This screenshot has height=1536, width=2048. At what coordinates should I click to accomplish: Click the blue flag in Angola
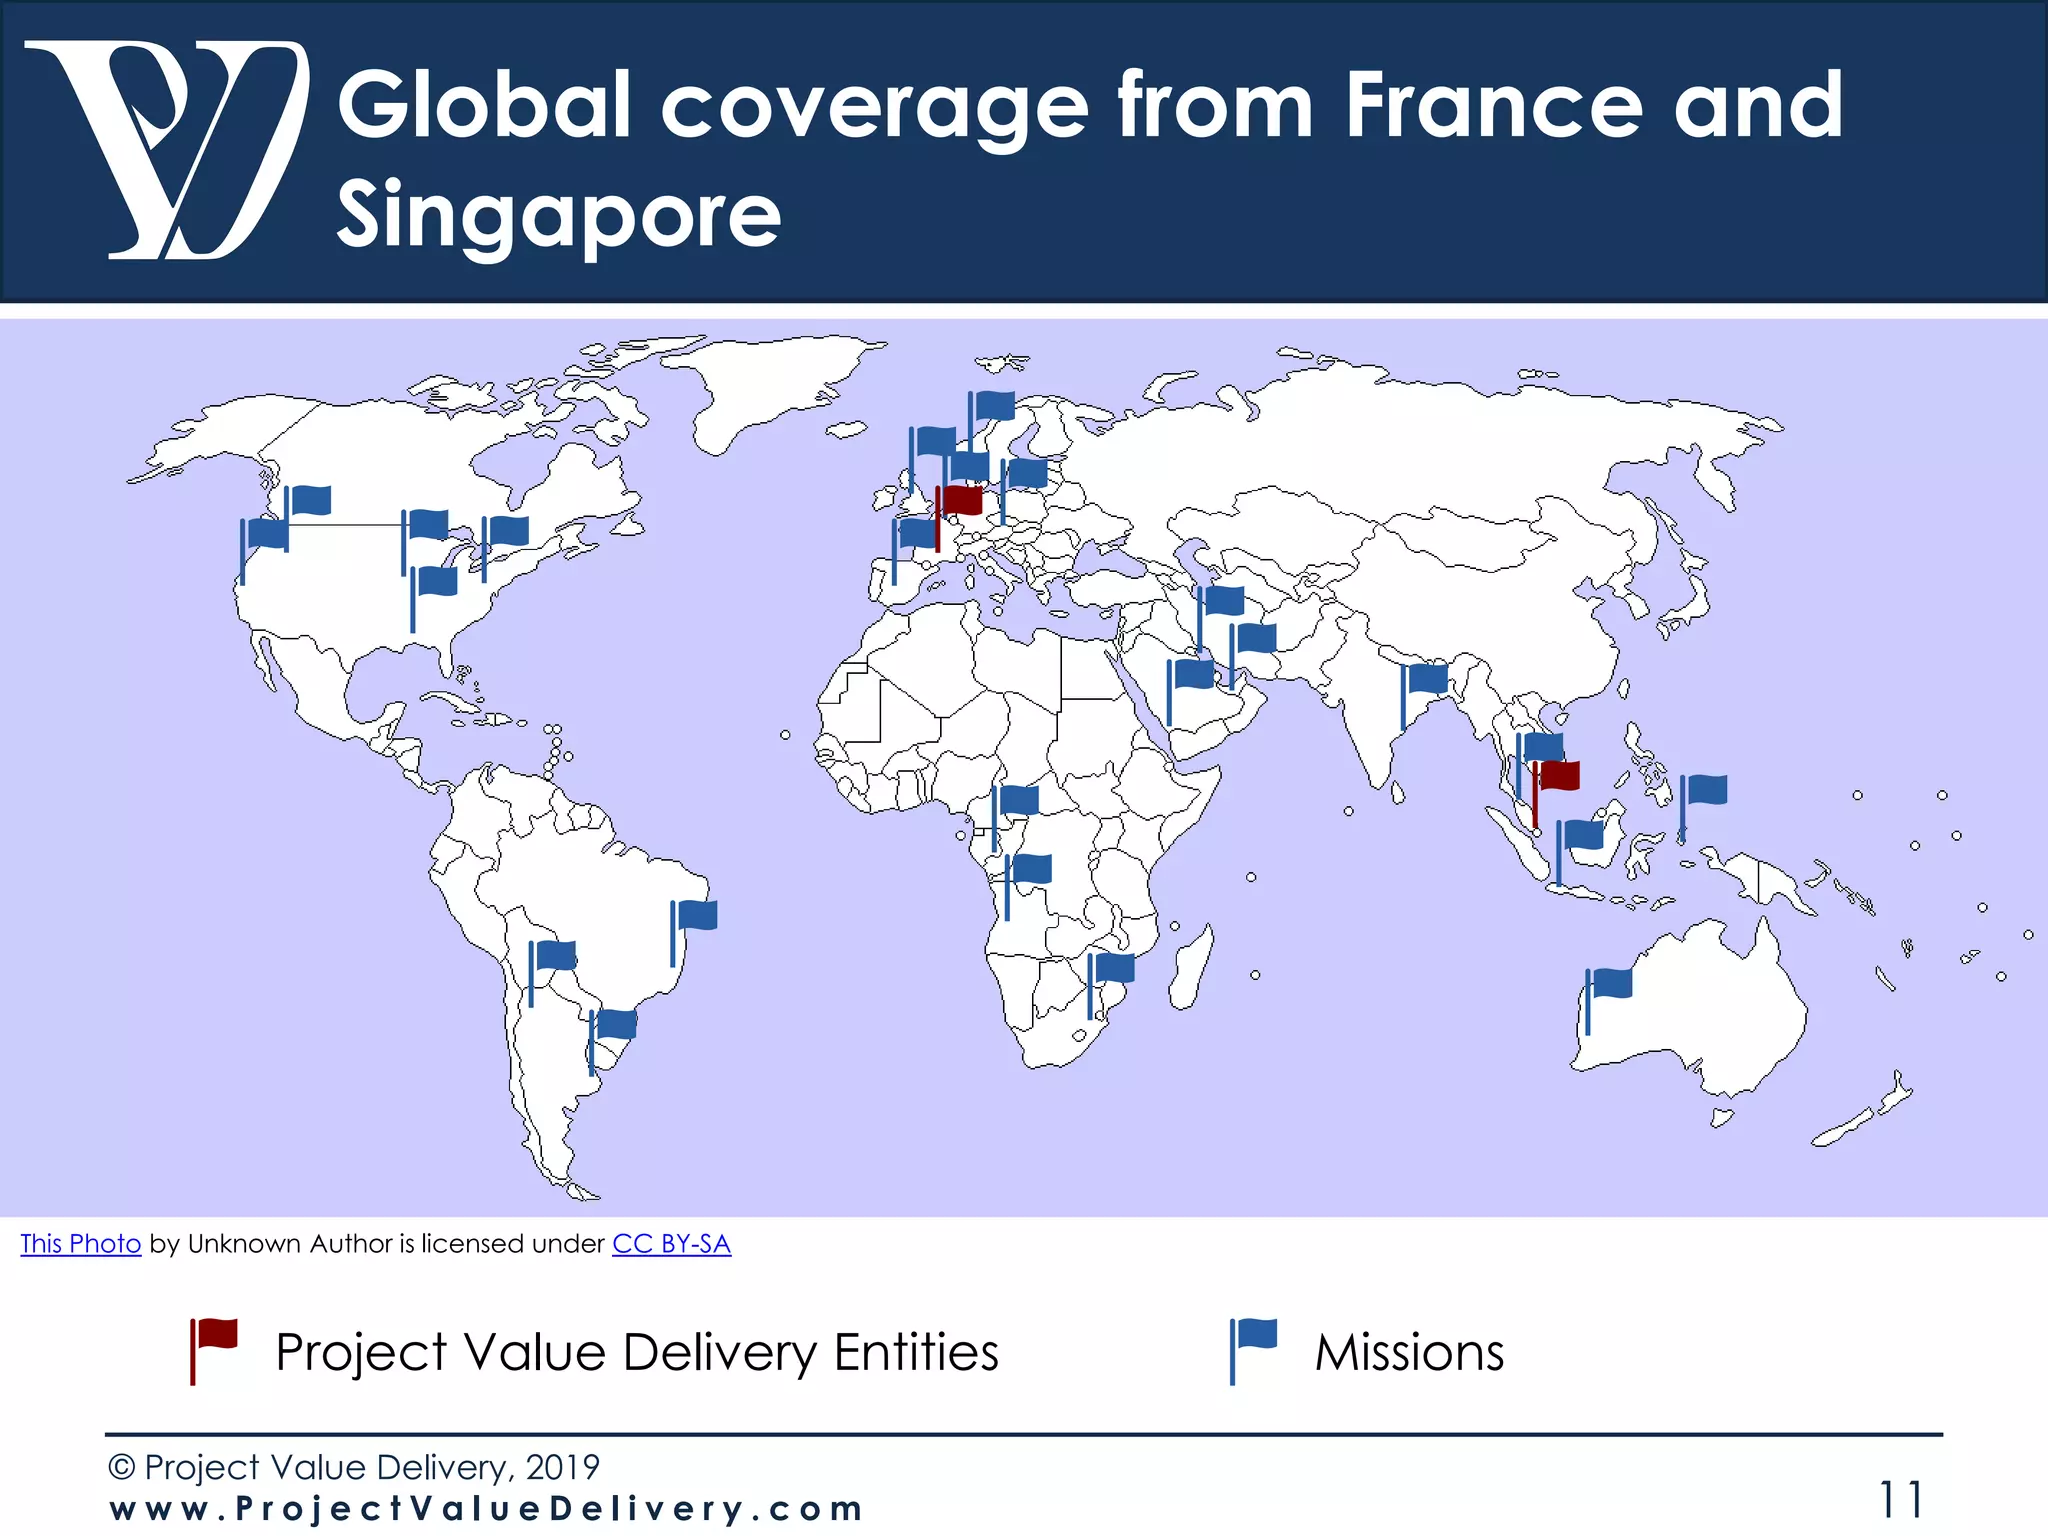pyautogui.click(x=1029, y=887)
